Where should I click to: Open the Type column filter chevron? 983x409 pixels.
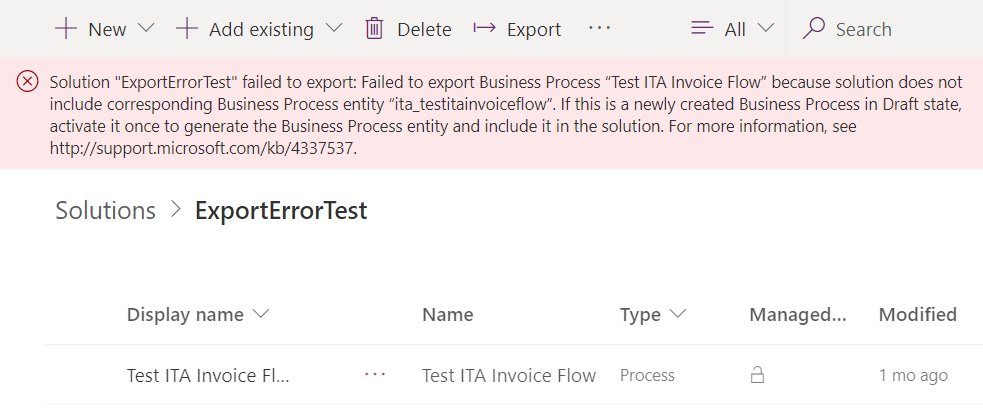pos(678,314)
